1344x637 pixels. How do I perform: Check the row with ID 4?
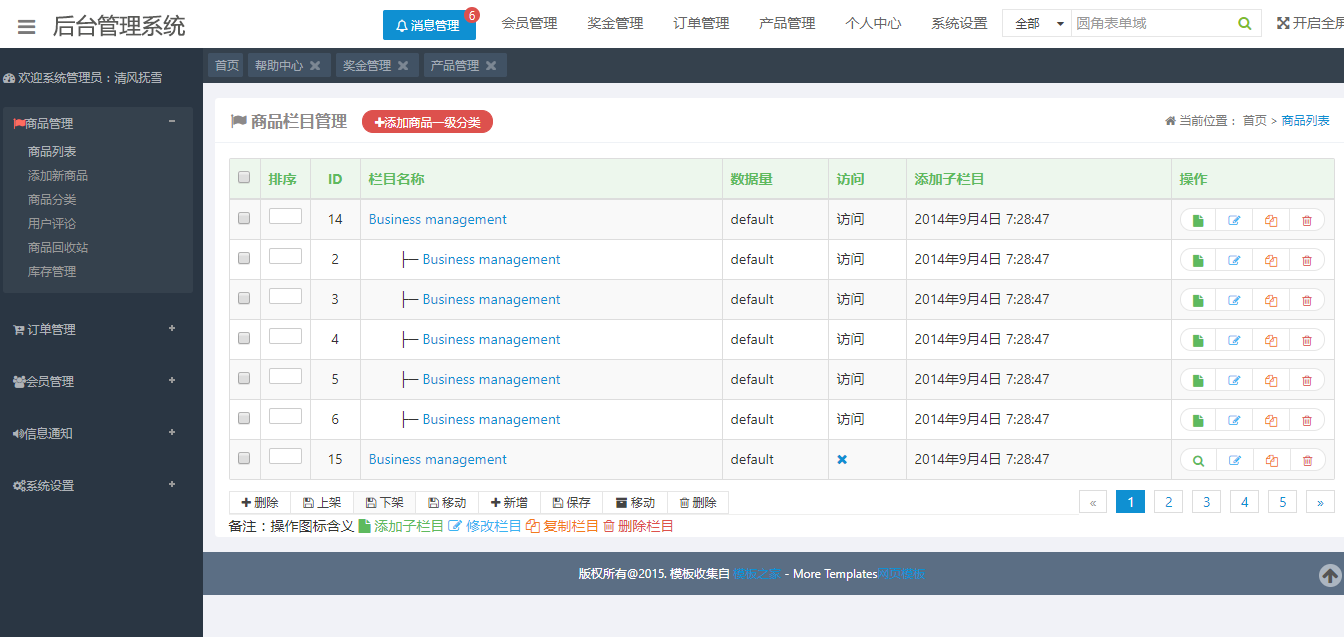point(244,338)
